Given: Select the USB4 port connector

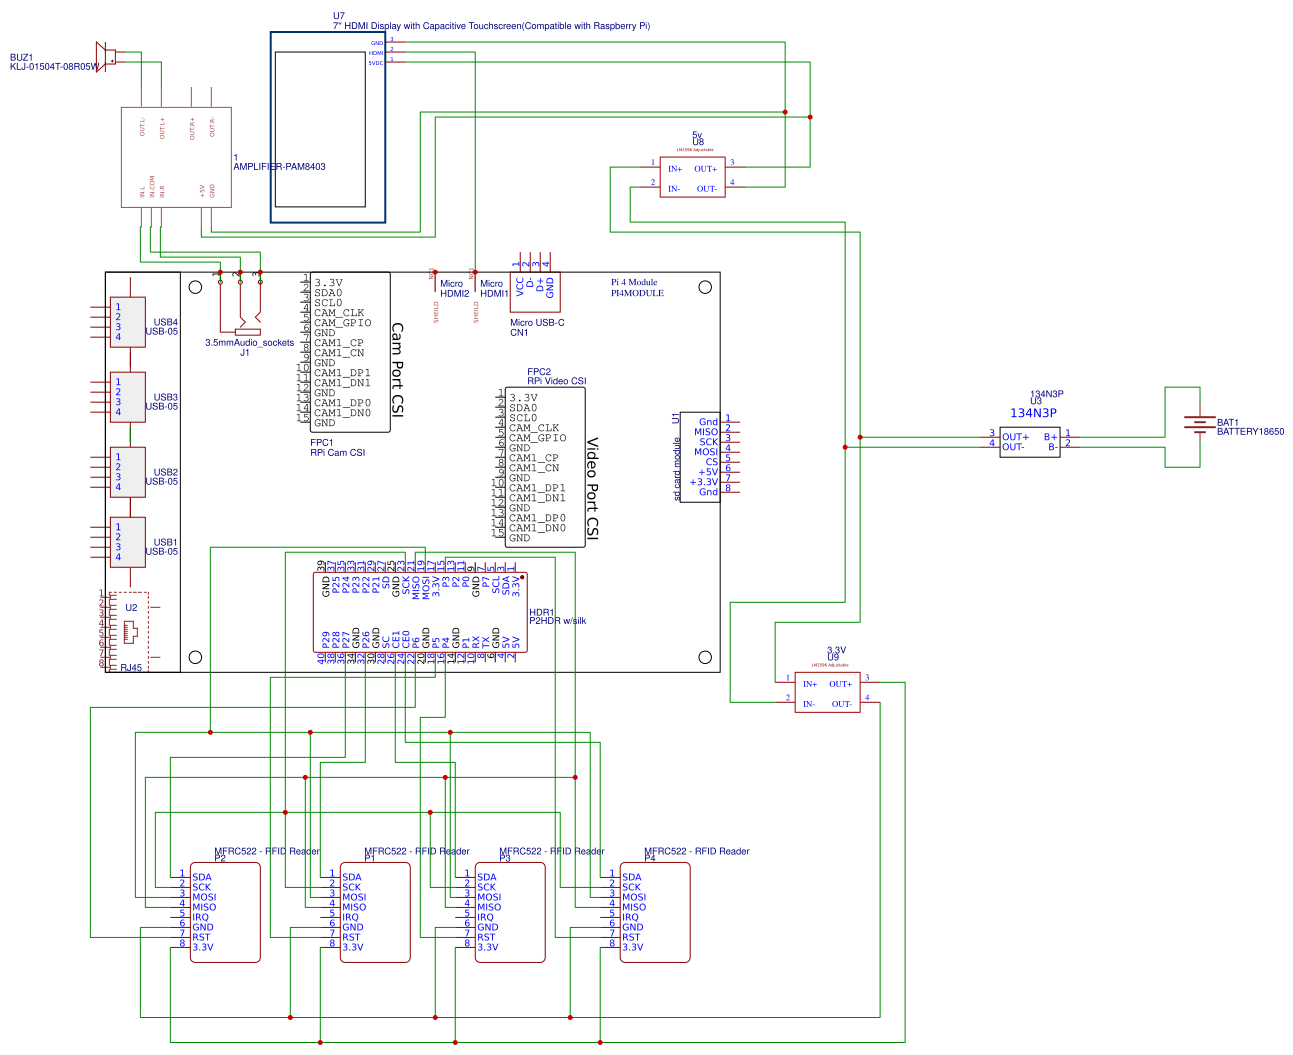Looking at the screenshot, I should coord(127,322).
